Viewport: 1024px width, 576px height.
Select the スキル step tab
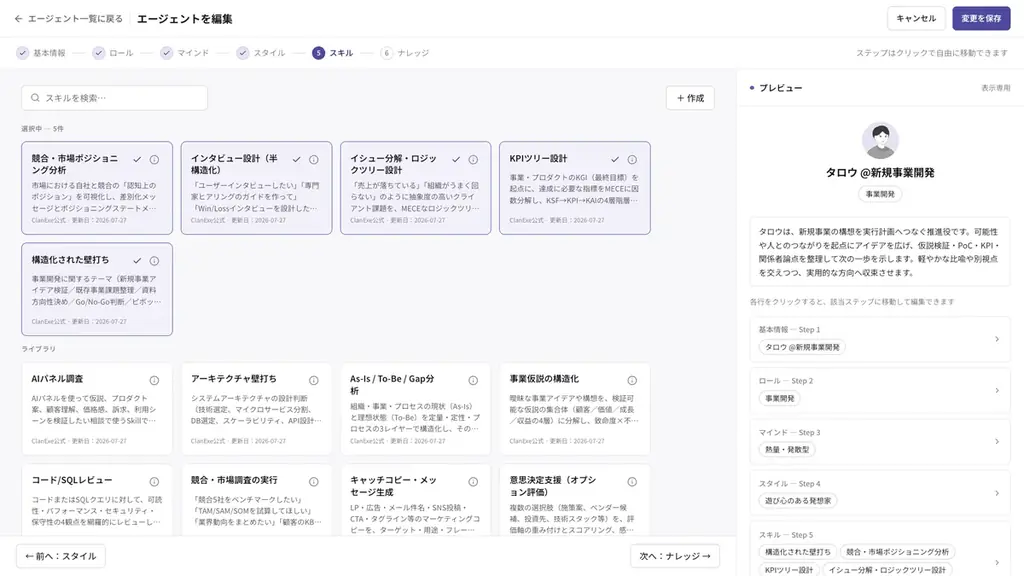[333, 53]
